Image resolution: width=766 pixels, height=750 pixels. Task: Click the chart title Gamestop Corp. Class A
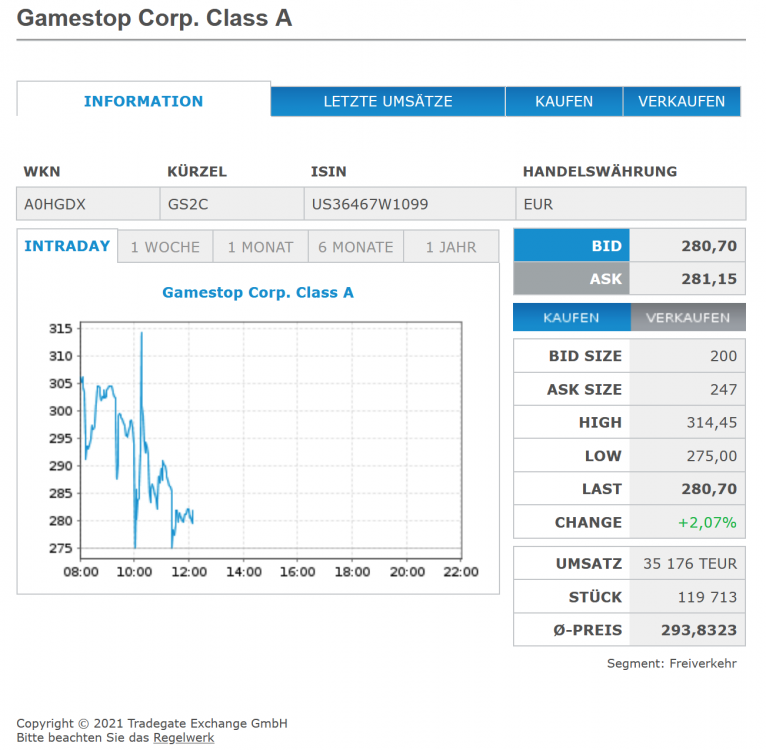pyautogui.click(x=258, y=292)
